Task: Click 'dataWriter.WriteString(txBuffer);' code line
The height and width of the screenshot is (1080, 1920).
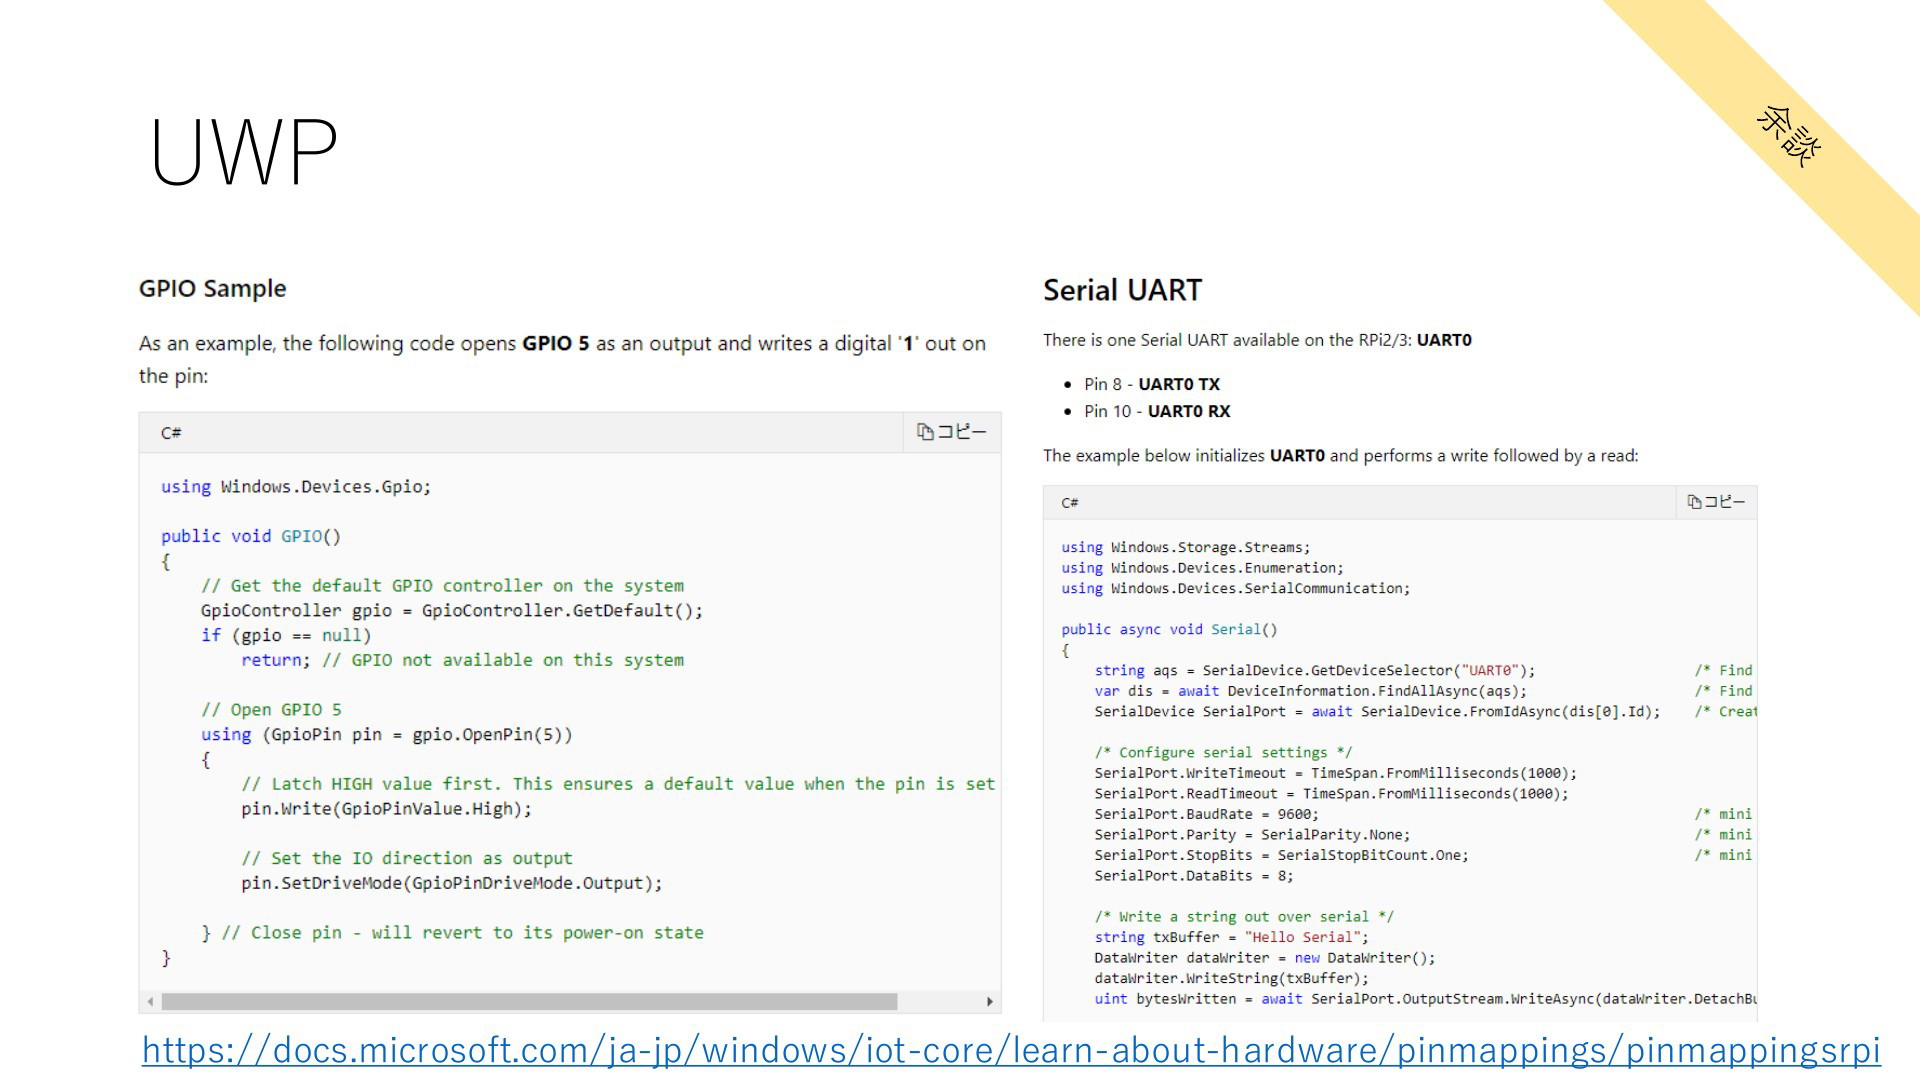Action: (1231, 978)
